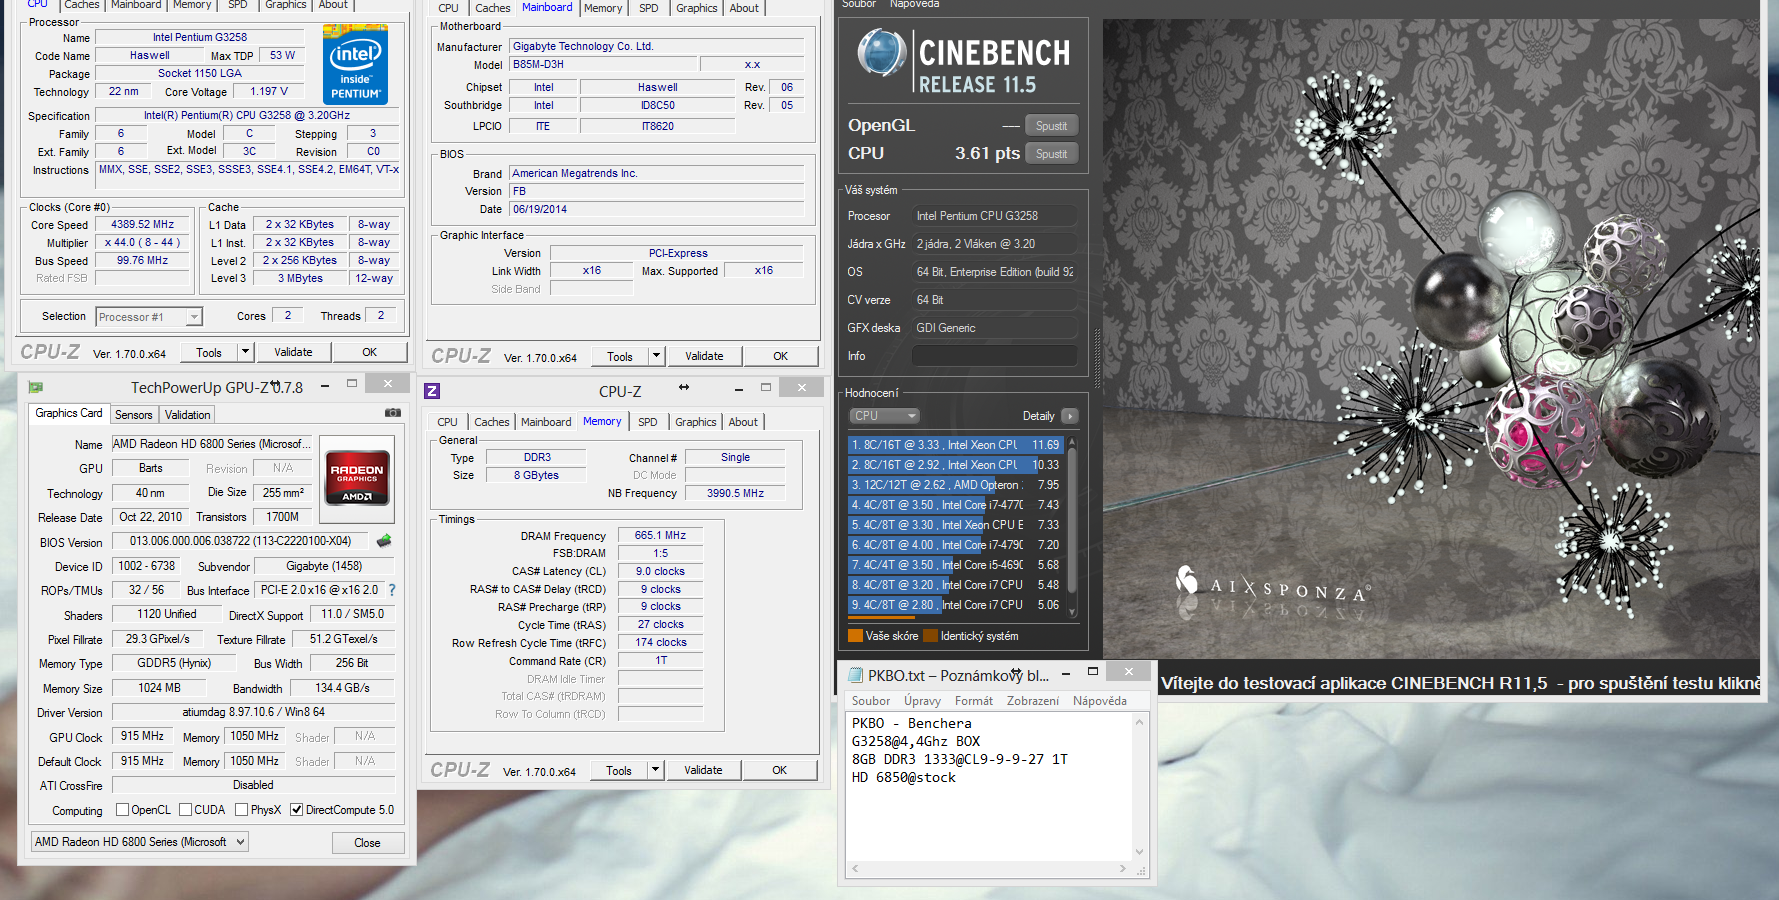Click the Intel inside Pentium logo

pyautogui.click(x=355, y=65)
